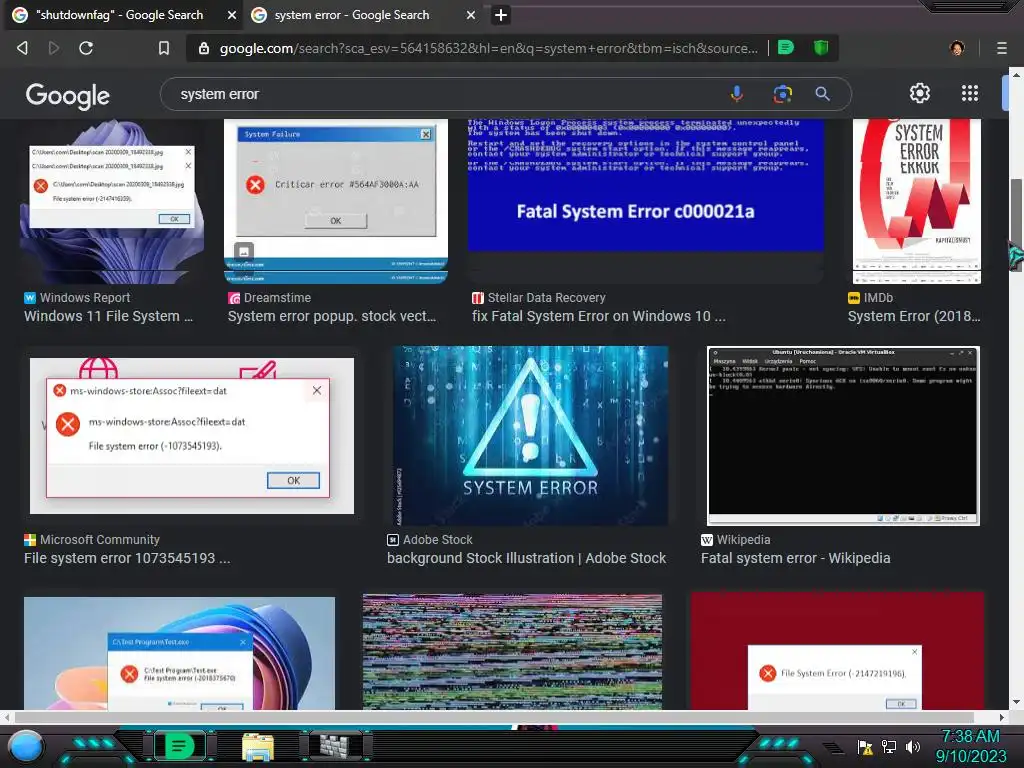Image resolution: width=1024 pixels, height=768 pixels.
Task: Click scrollbar down arrow
Action: pos(1016,703)
